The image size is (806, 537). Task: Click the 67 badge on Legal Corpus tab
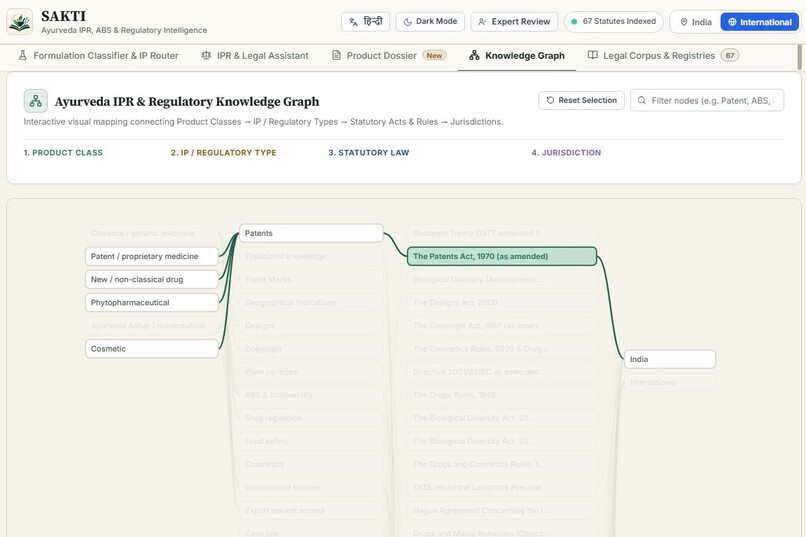coord(730,55)
